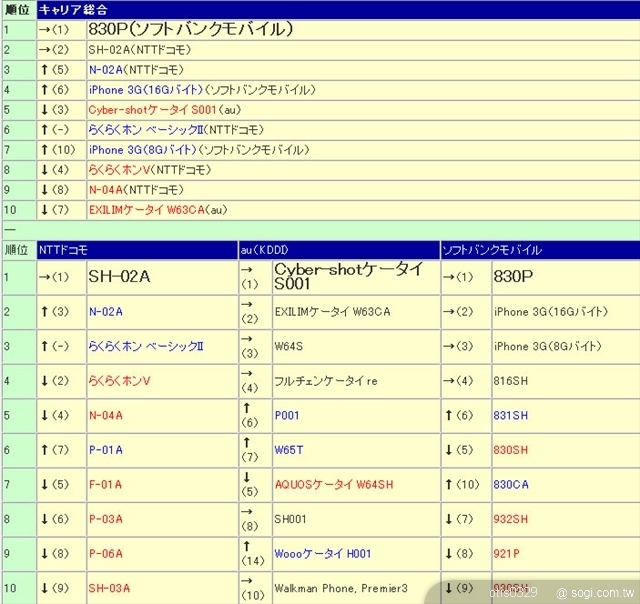Select 830CA in the SoftBank column
640x604 pixels.
(511, 485)
